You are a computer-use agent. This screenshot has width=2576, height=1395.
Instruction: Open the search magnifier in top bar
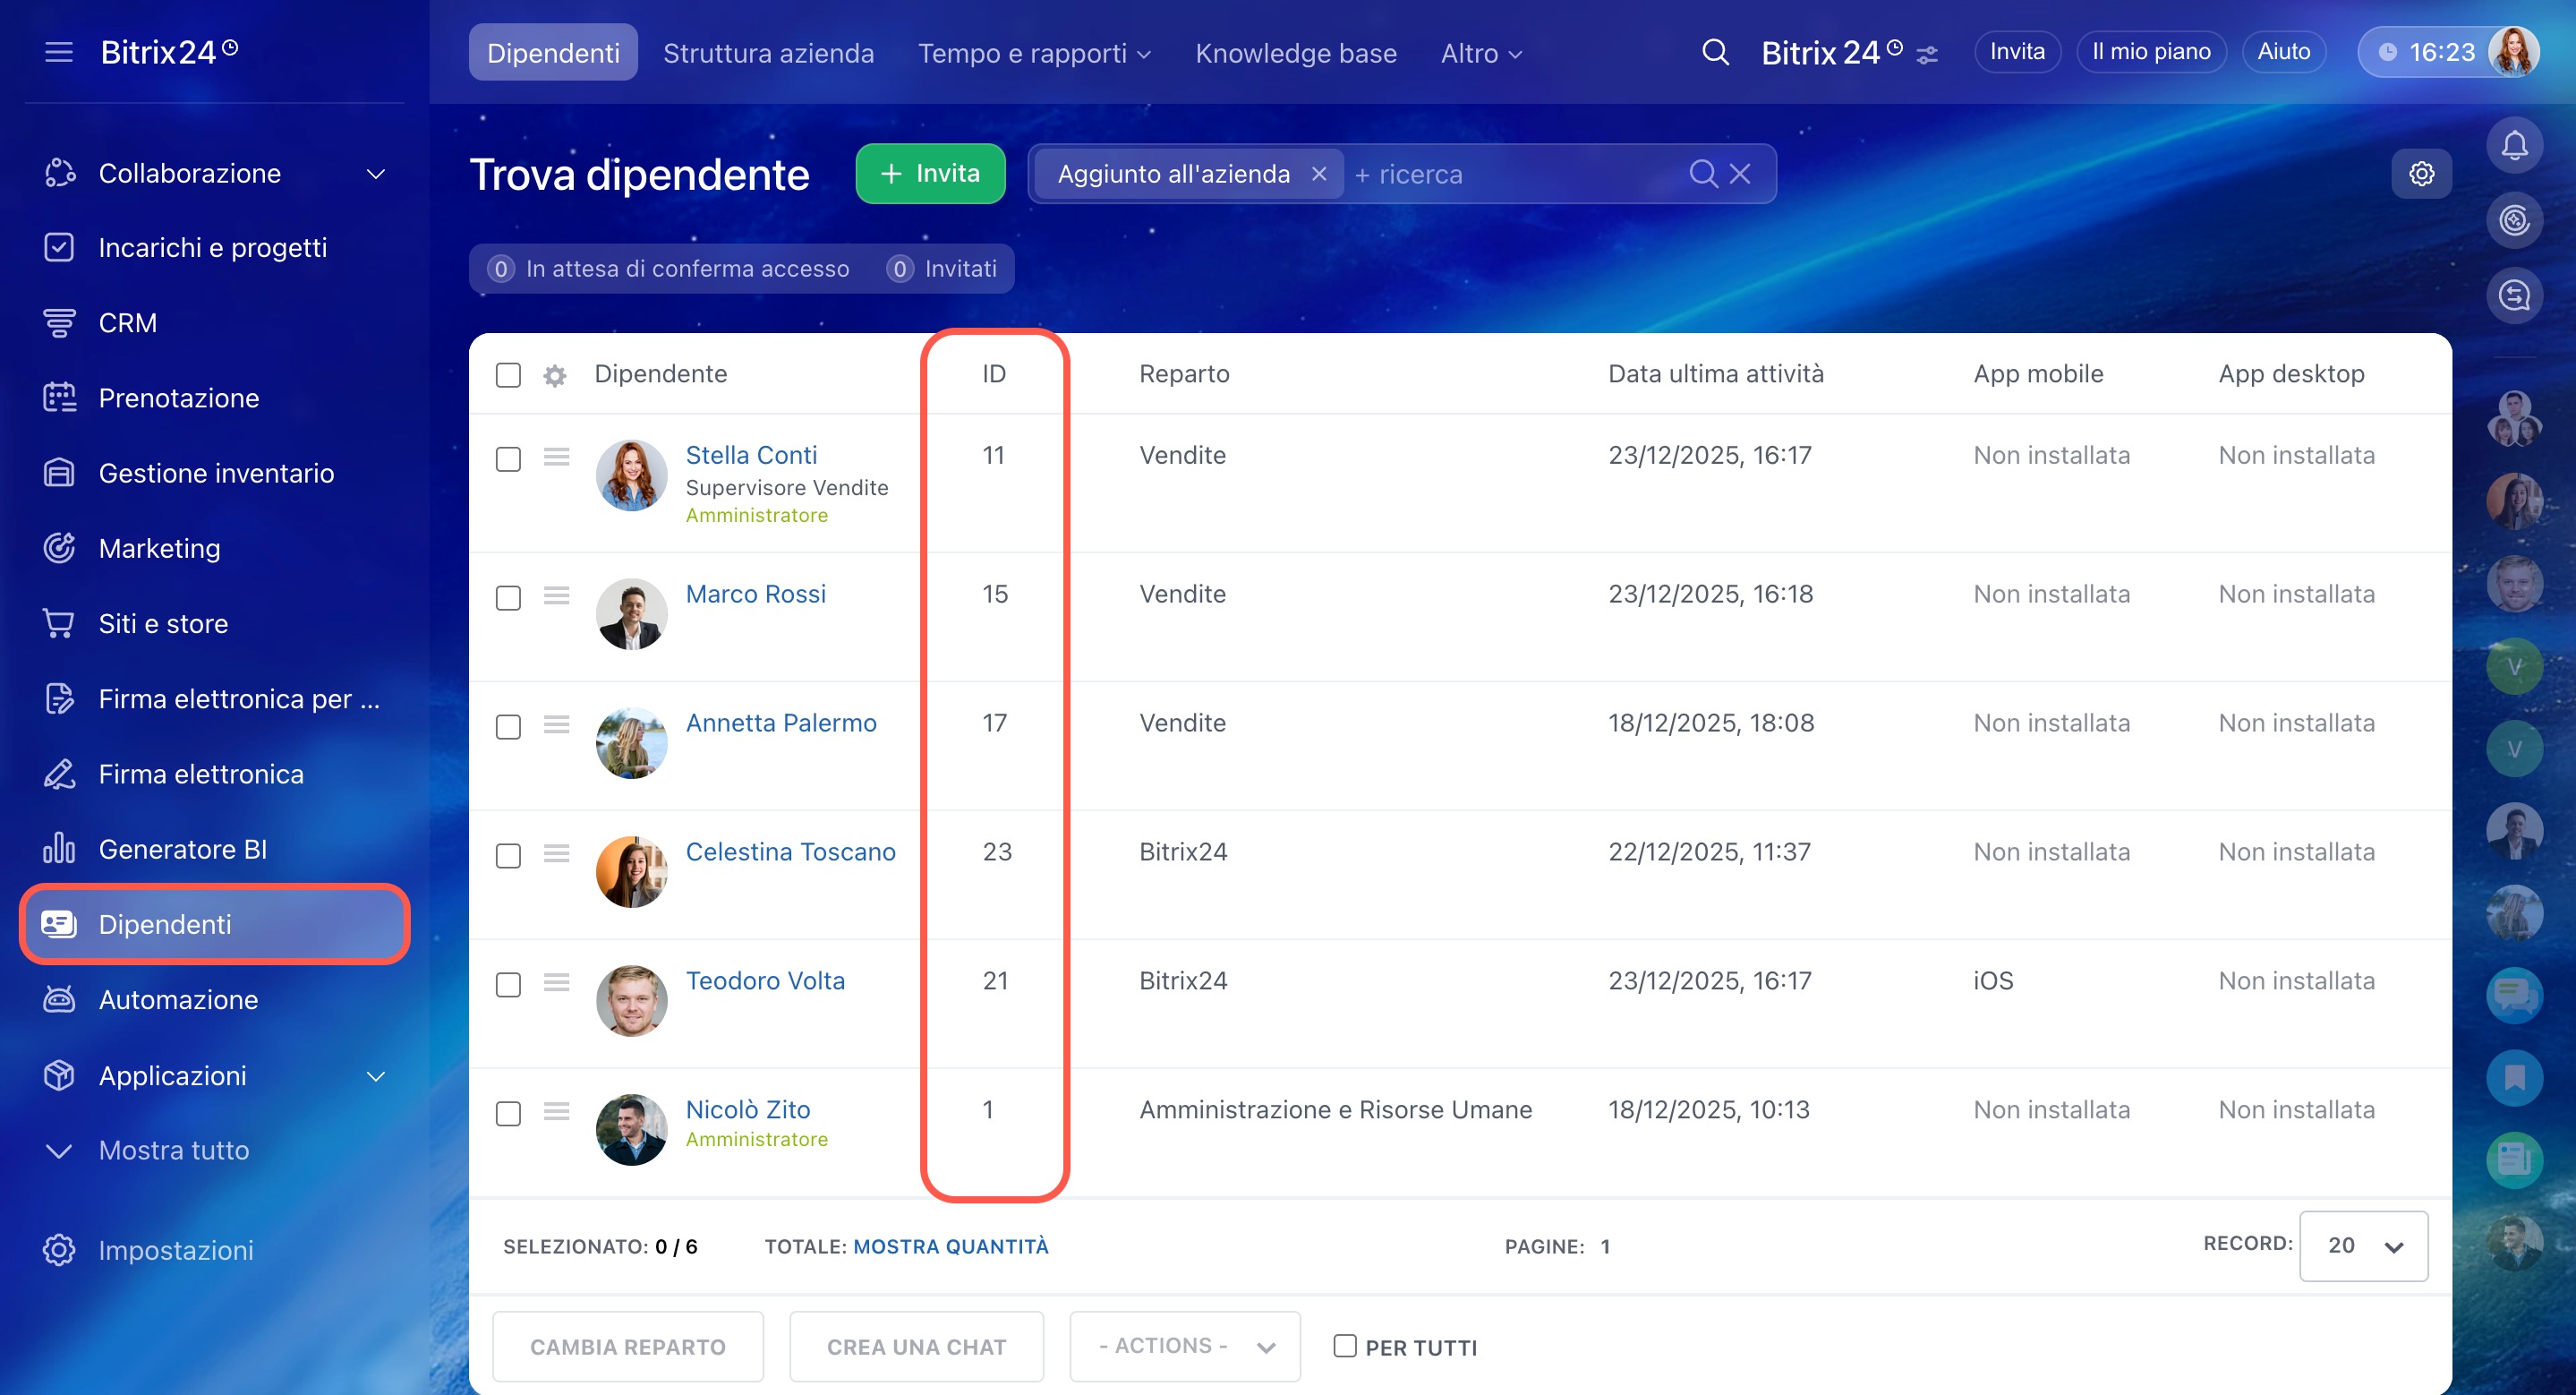point(1715,52)
